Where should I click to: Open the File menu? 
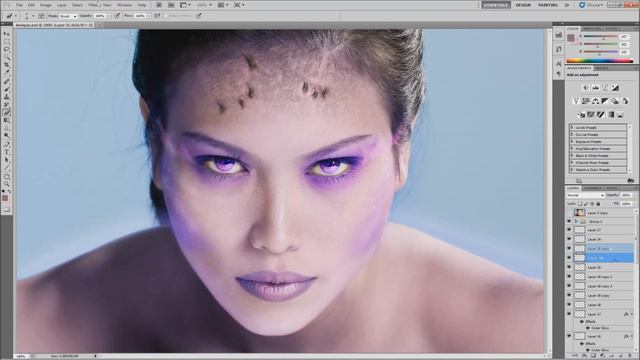coord(19,5)
